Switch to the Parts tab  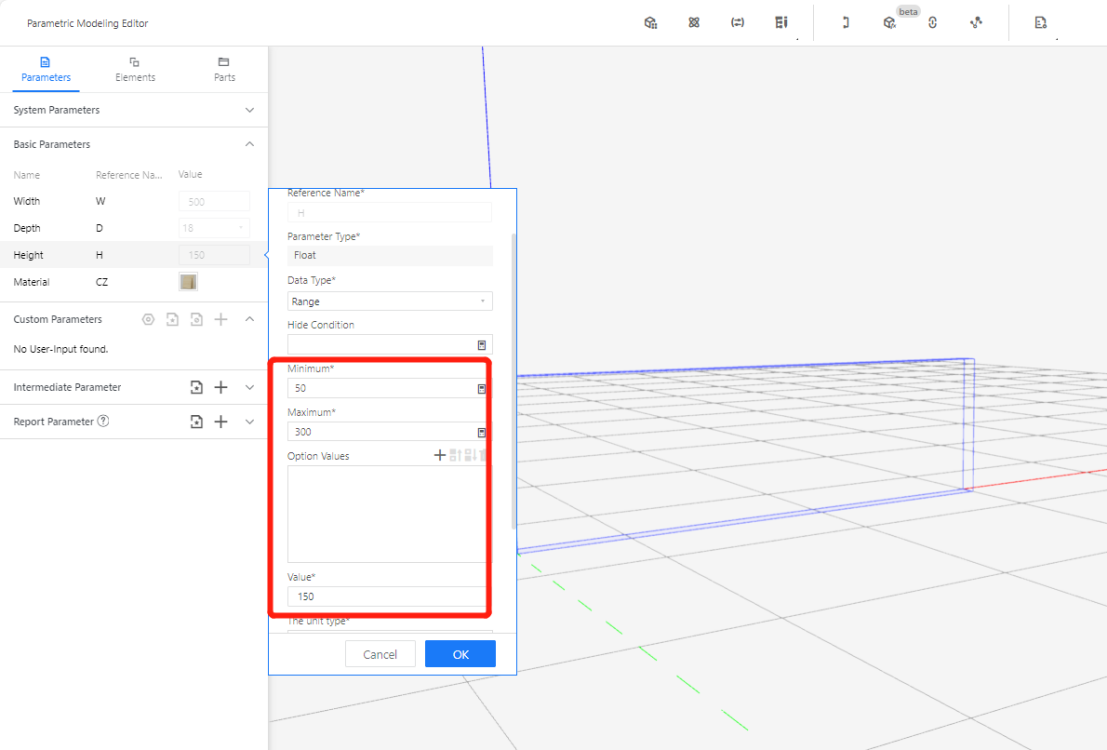coord(224,69)
